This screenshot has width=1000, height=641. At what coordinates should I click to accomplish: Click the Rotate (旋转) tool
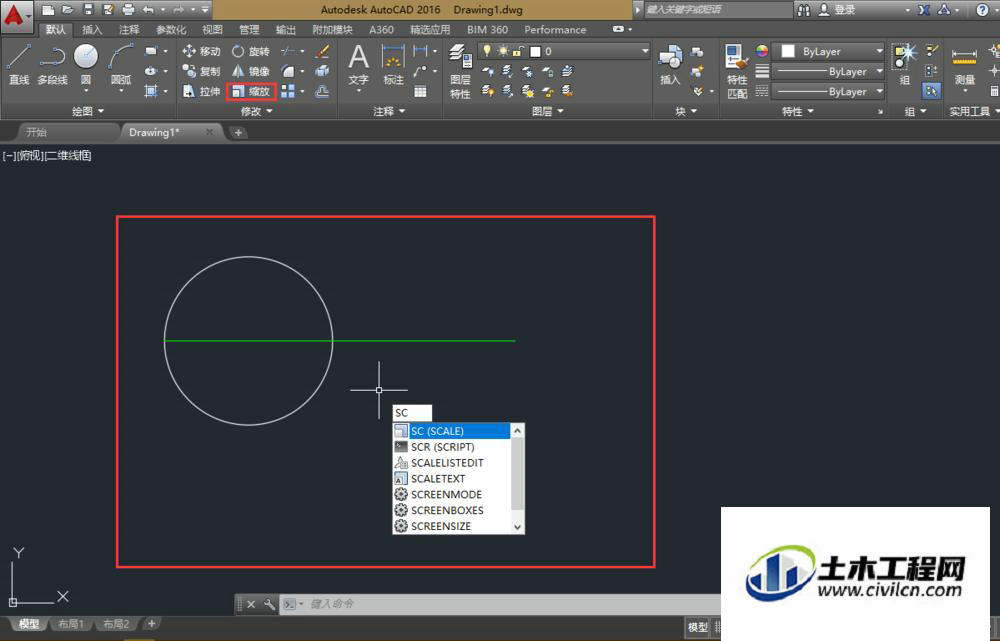(x=251, y=51)
